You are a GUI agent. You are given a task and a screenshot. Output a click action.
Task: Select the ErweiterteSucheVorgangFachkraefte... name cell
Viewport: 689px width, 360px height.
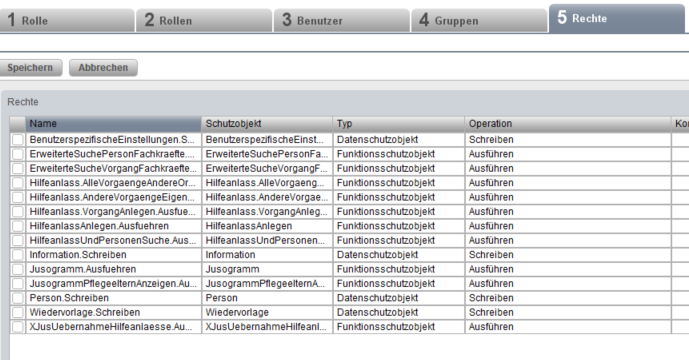click(x=113, y=169)
